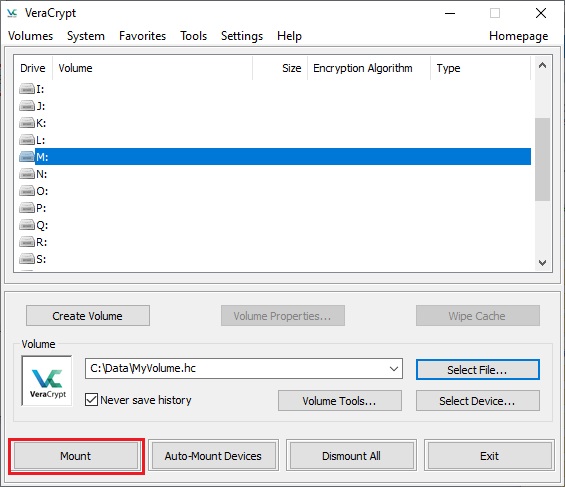
Task: Choose the O: drive icon
Action: (x=27, y=191)
